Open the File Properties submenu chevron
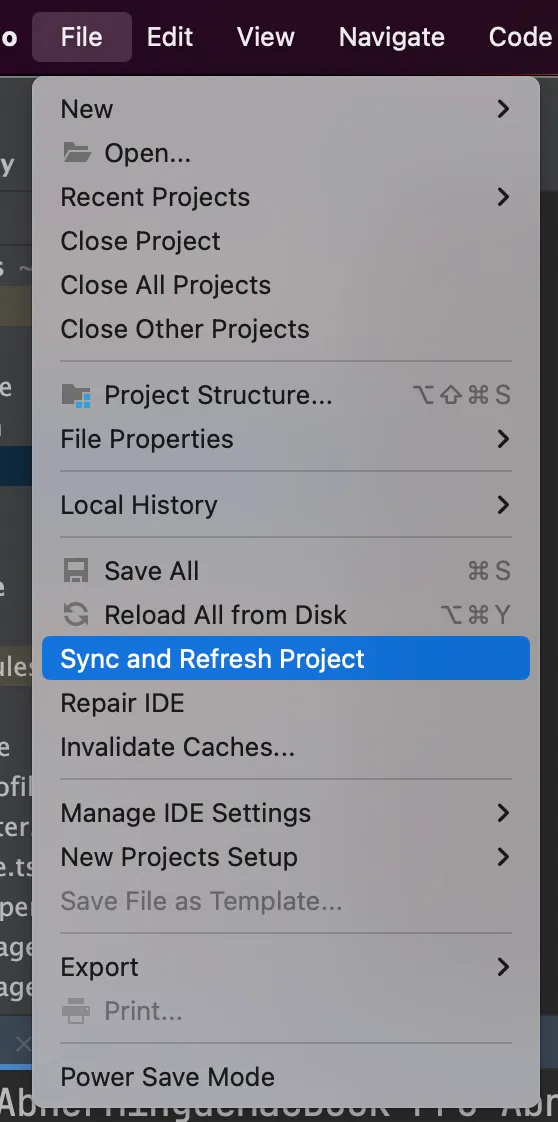 pyautogui.click(x=504, y=439)
